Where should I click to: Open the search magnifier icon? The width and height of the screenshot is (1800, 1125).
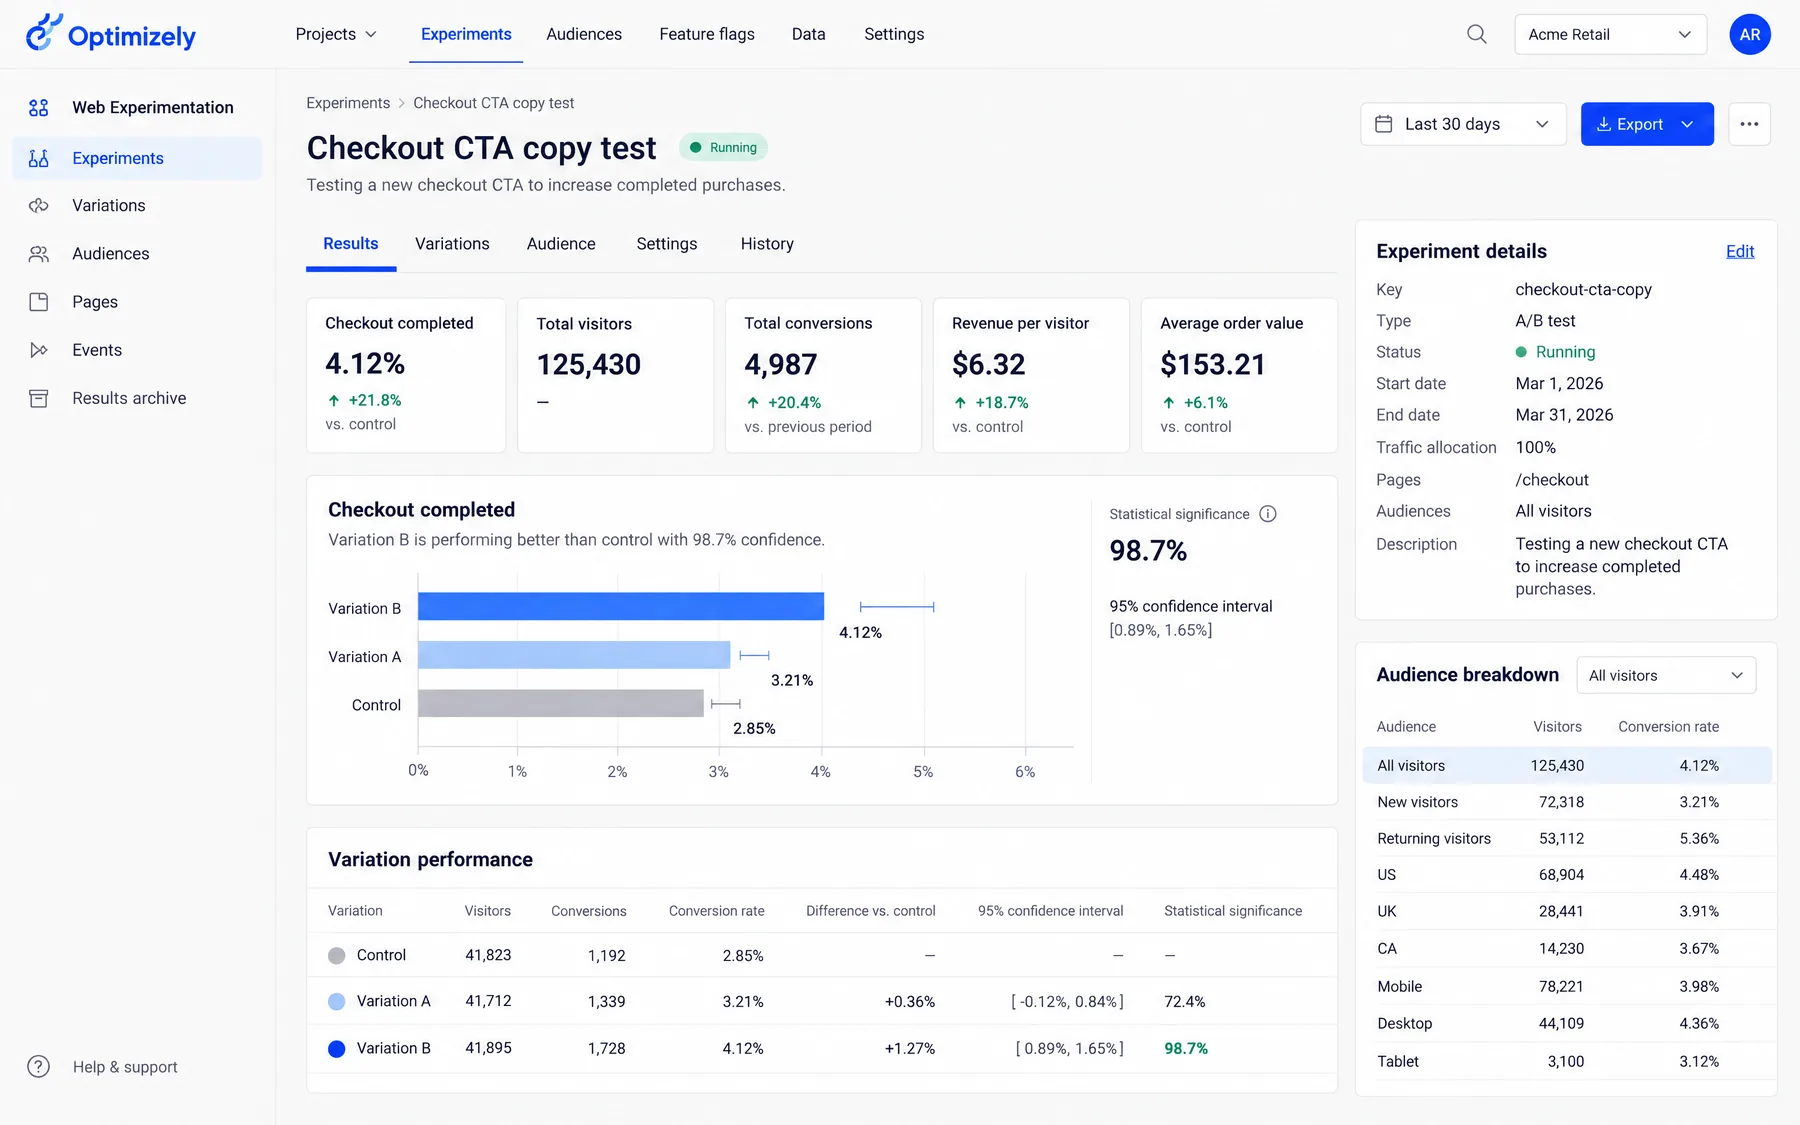1476,34
